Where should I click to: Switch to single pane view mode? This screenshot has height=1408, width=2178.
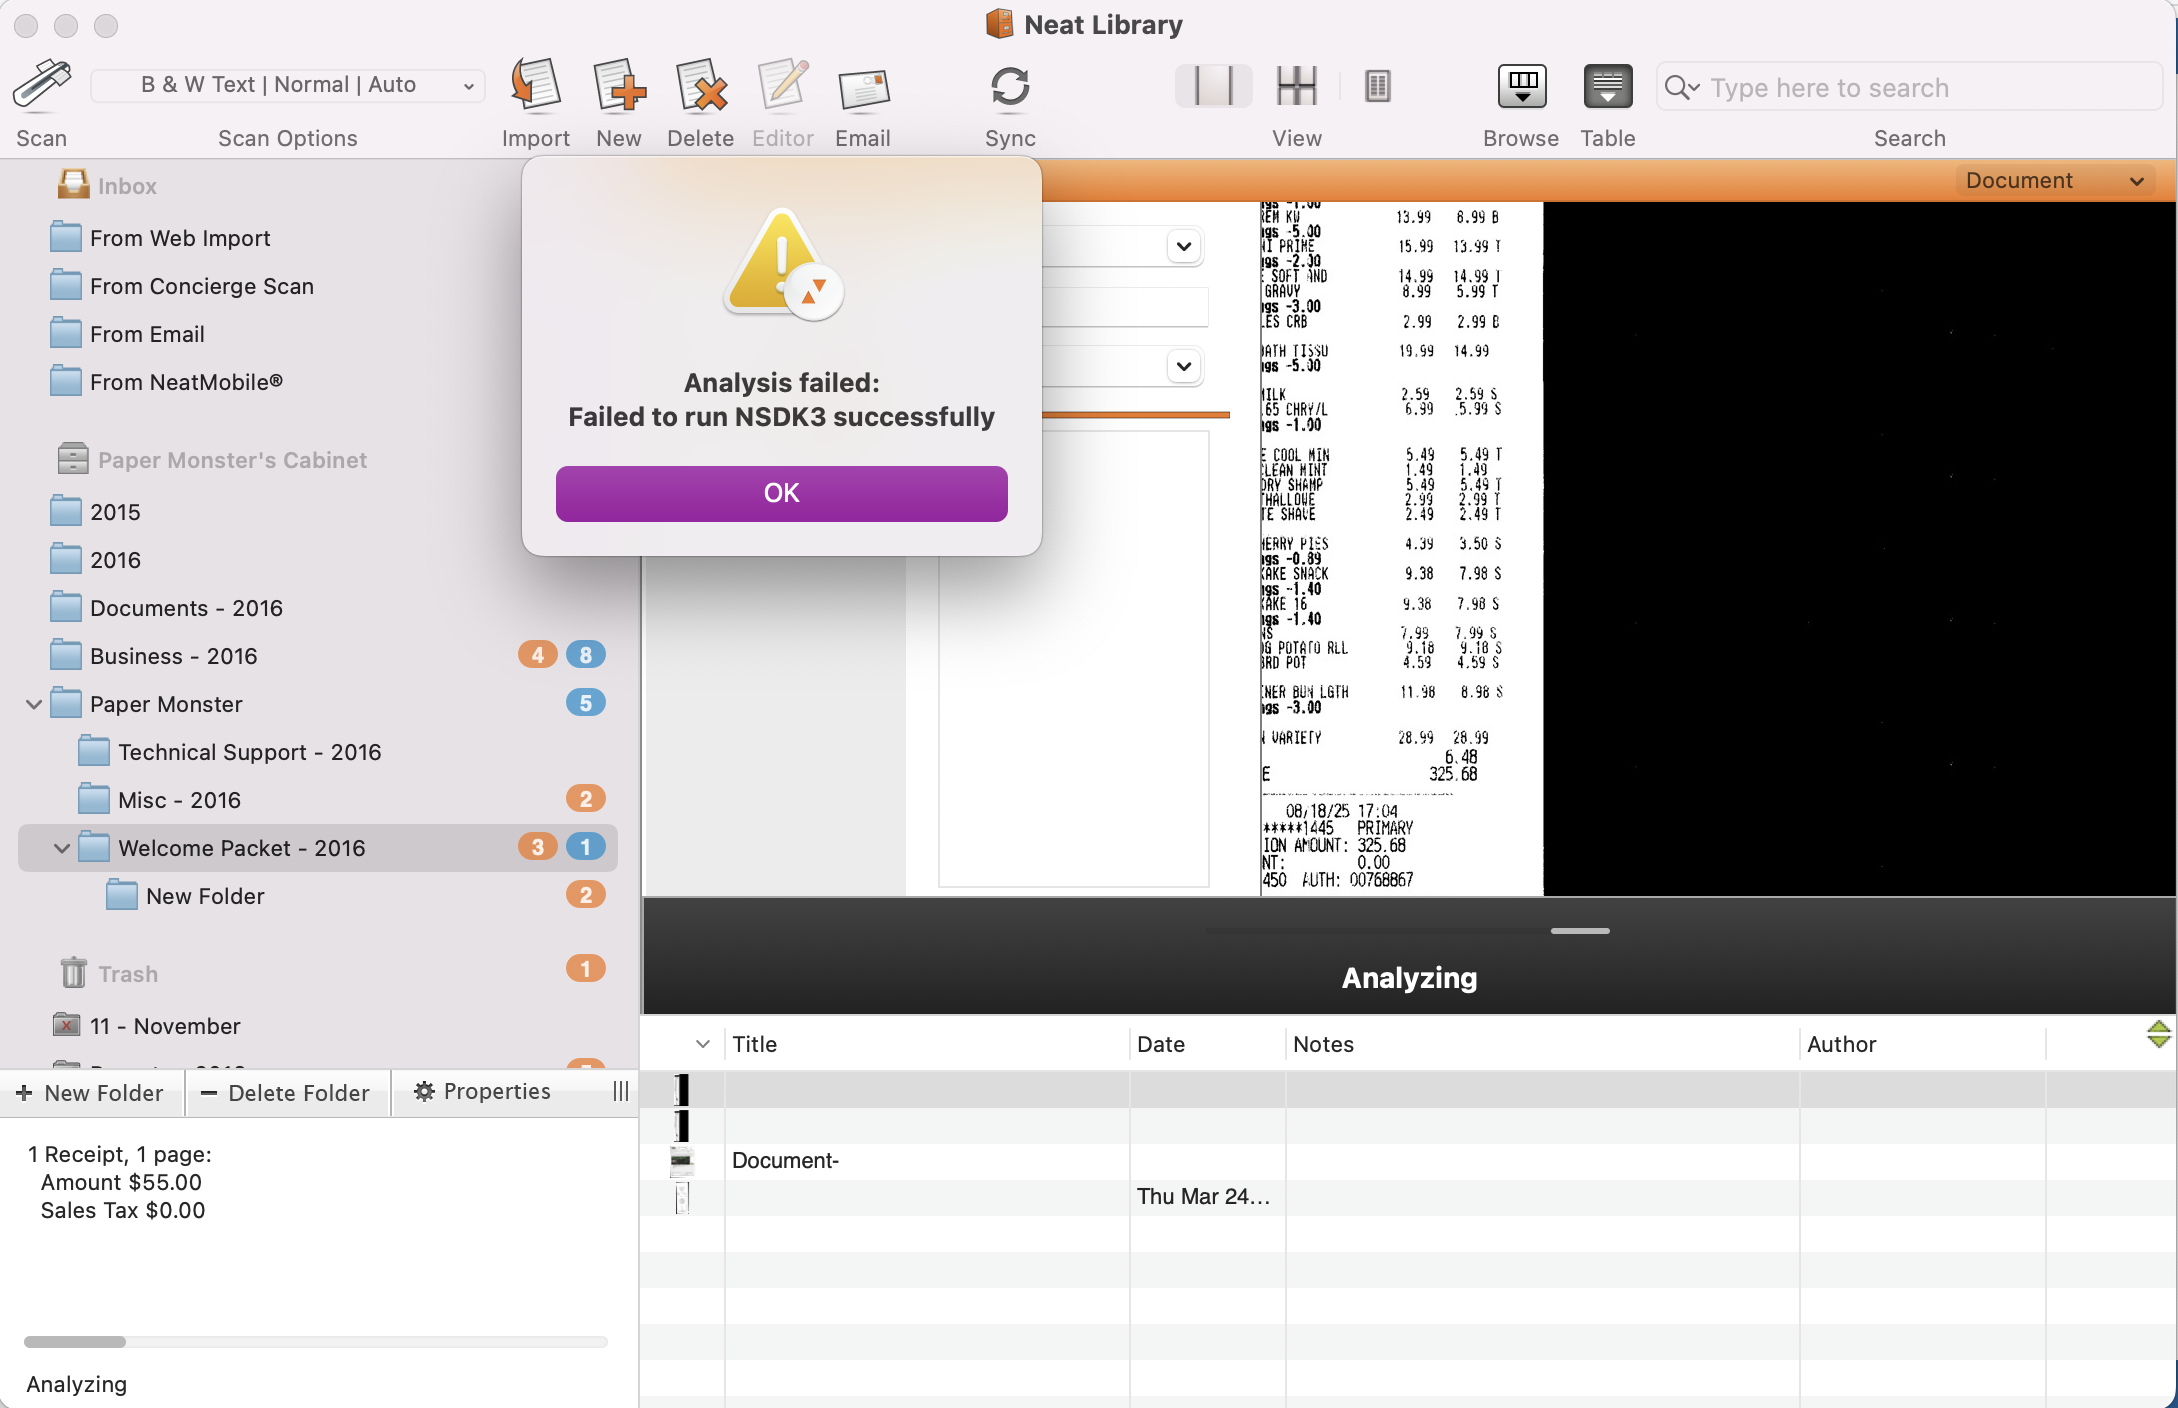(1213, 86)
